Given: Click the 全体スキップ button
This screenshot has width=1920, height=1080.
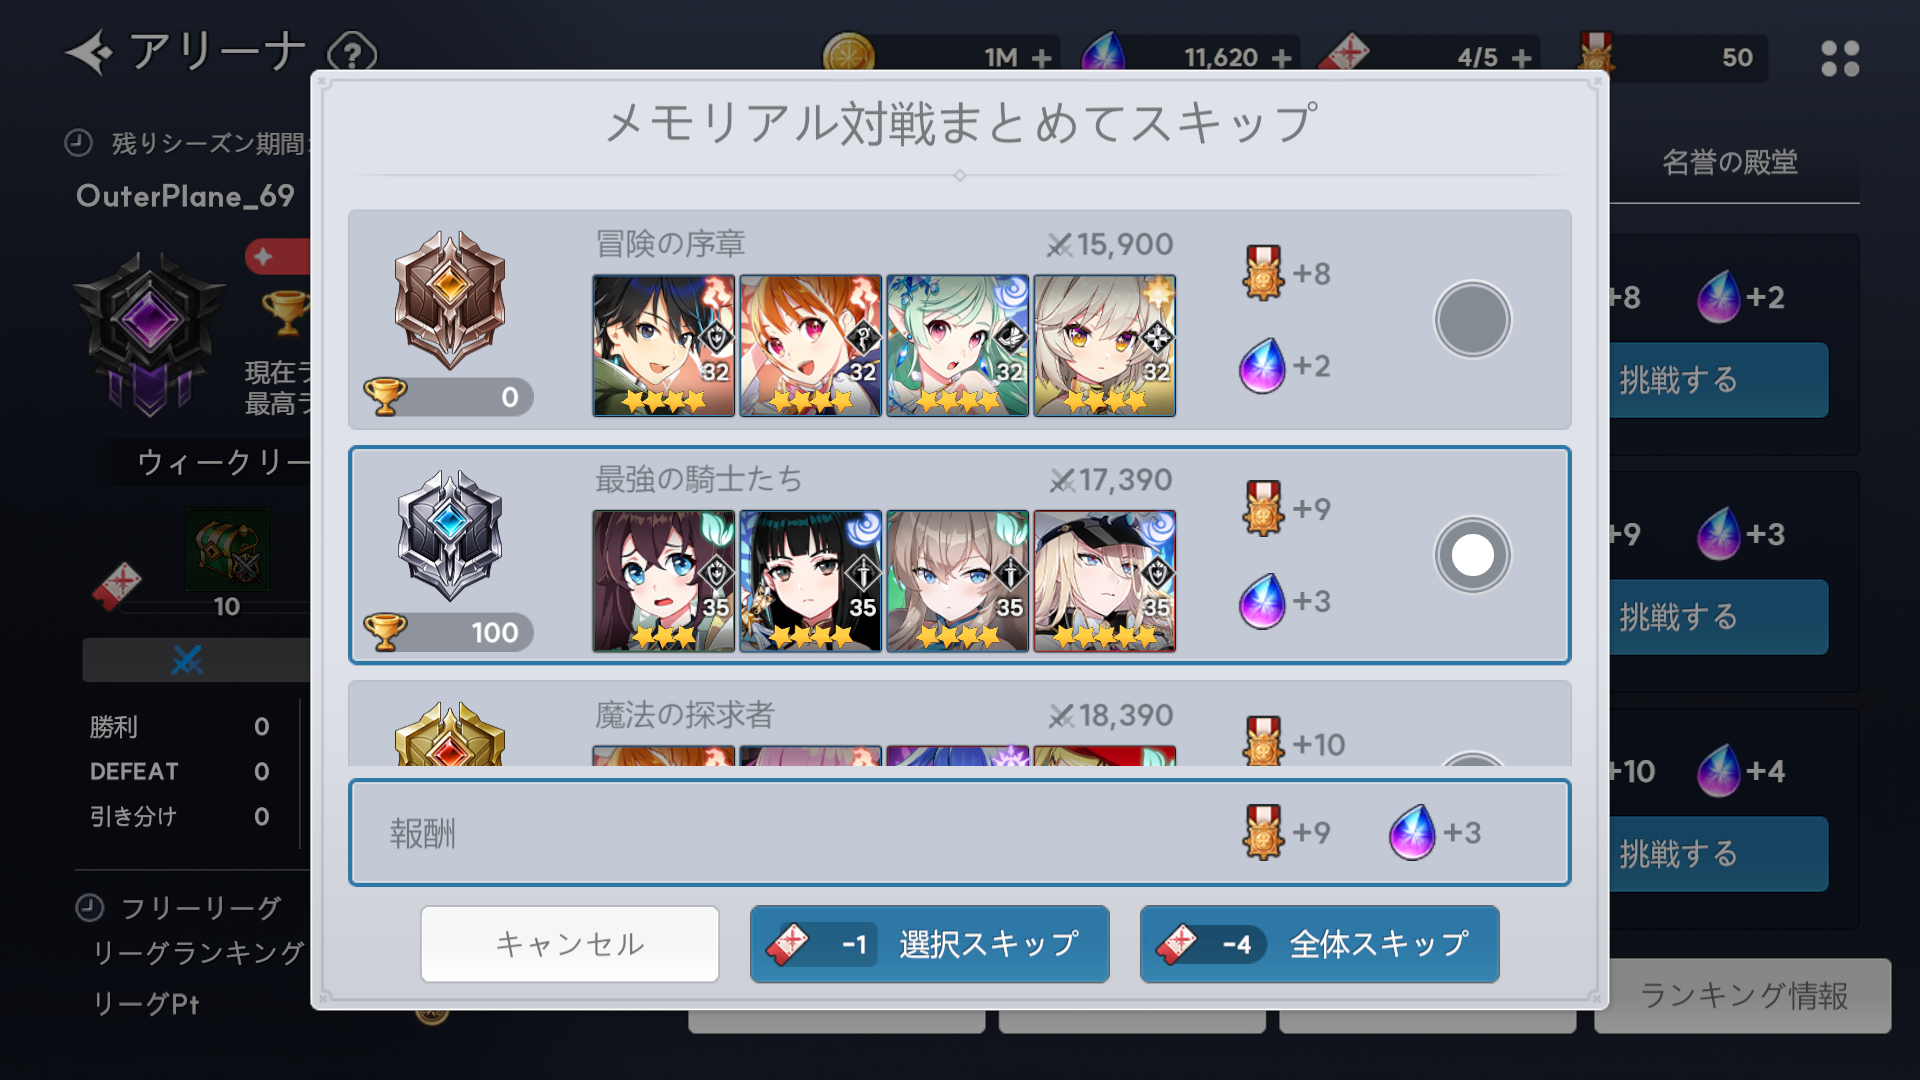Looking at the screenshot, I should [x=1319, y=944].
